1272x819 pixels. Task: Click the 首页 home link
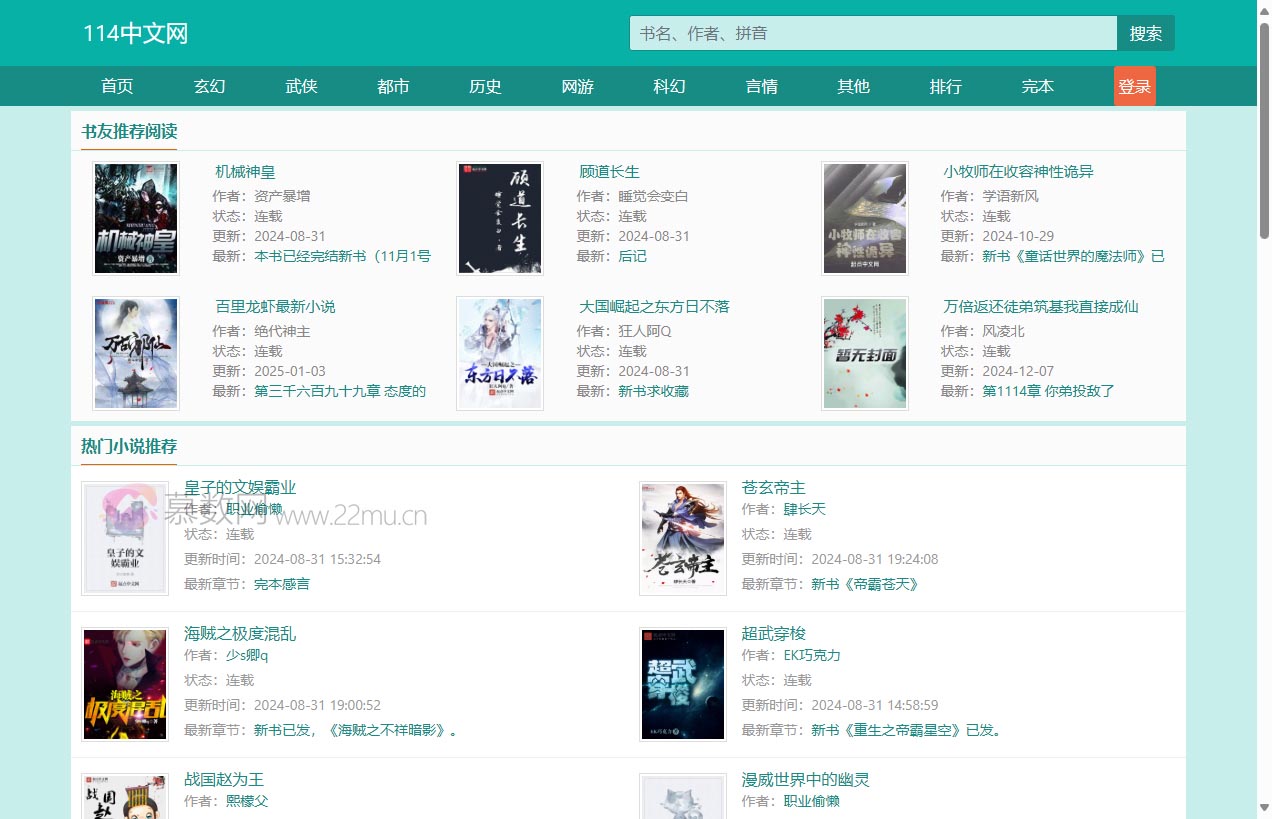tap(117, 86)
